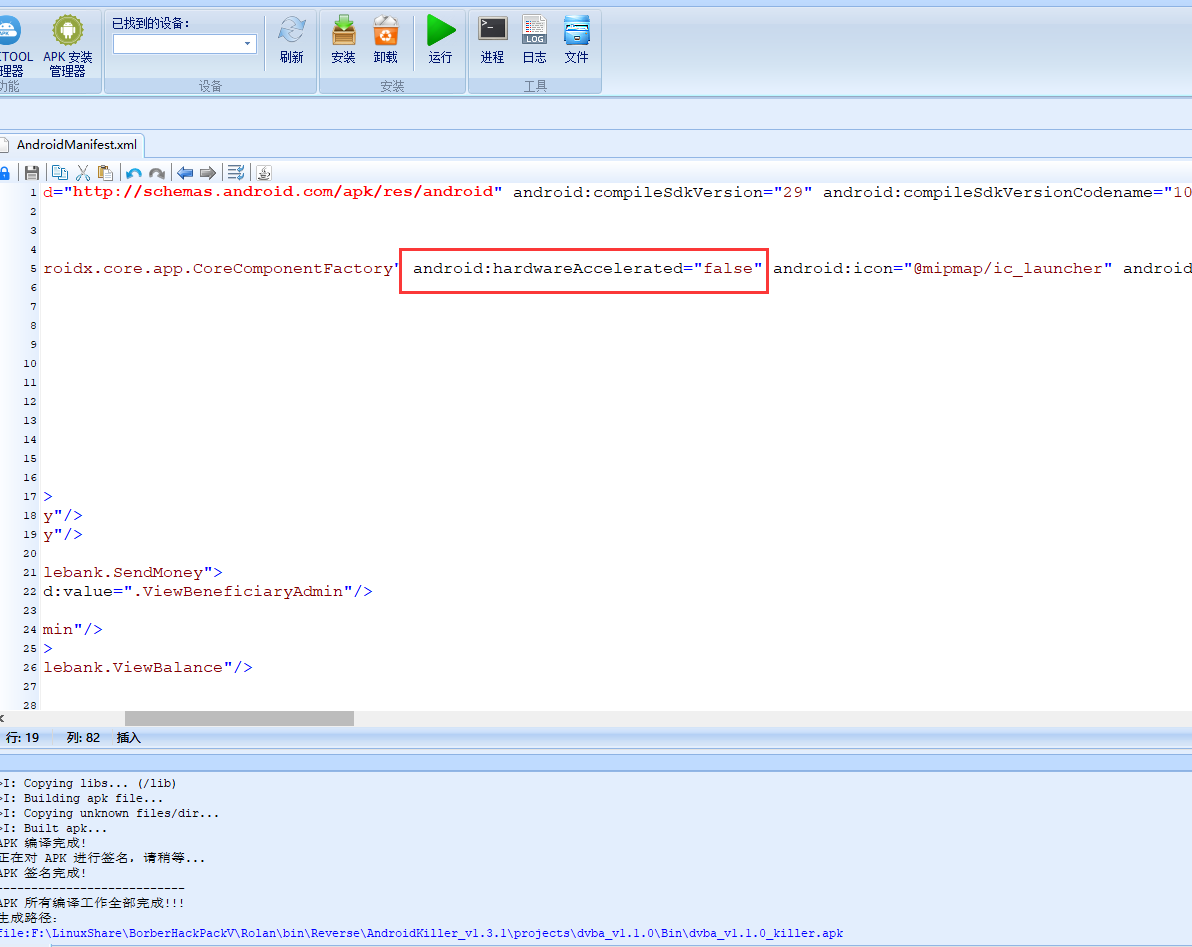
Task: Click the 列: 82 status bar entry
Action: pos(83,737)
